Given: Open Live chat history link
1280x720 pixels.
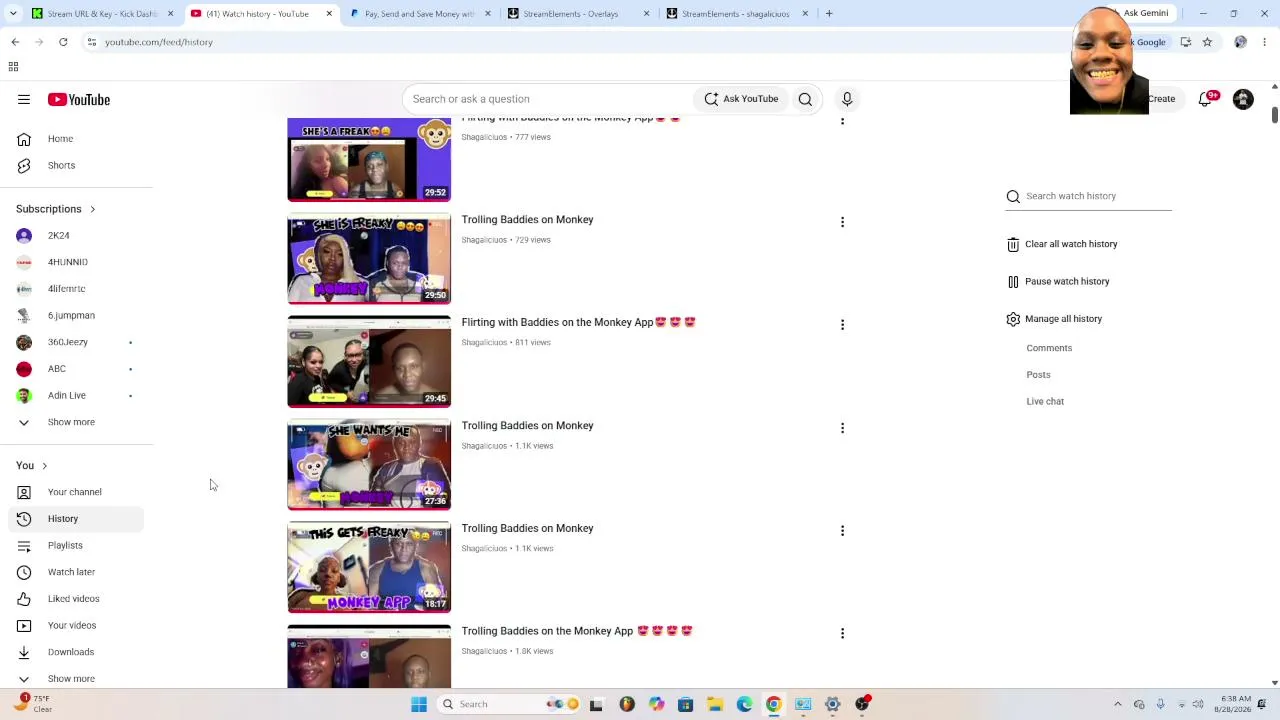Looking at the screenshot, I should tap(1045, 401).
